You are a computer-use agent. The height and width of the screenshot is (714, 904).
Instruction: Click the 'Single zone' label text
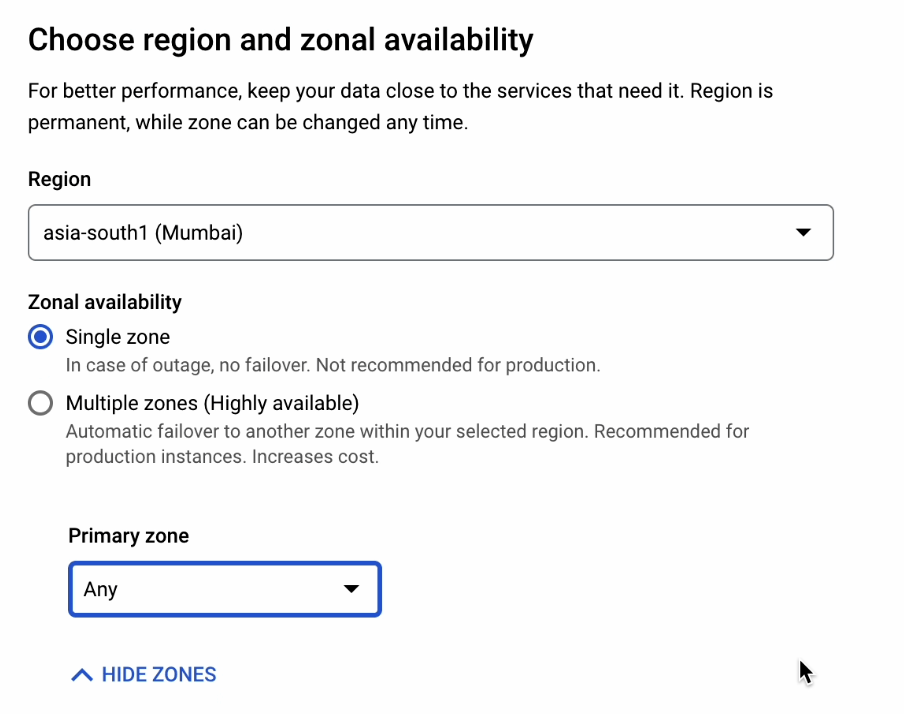[x=118, y=337]
